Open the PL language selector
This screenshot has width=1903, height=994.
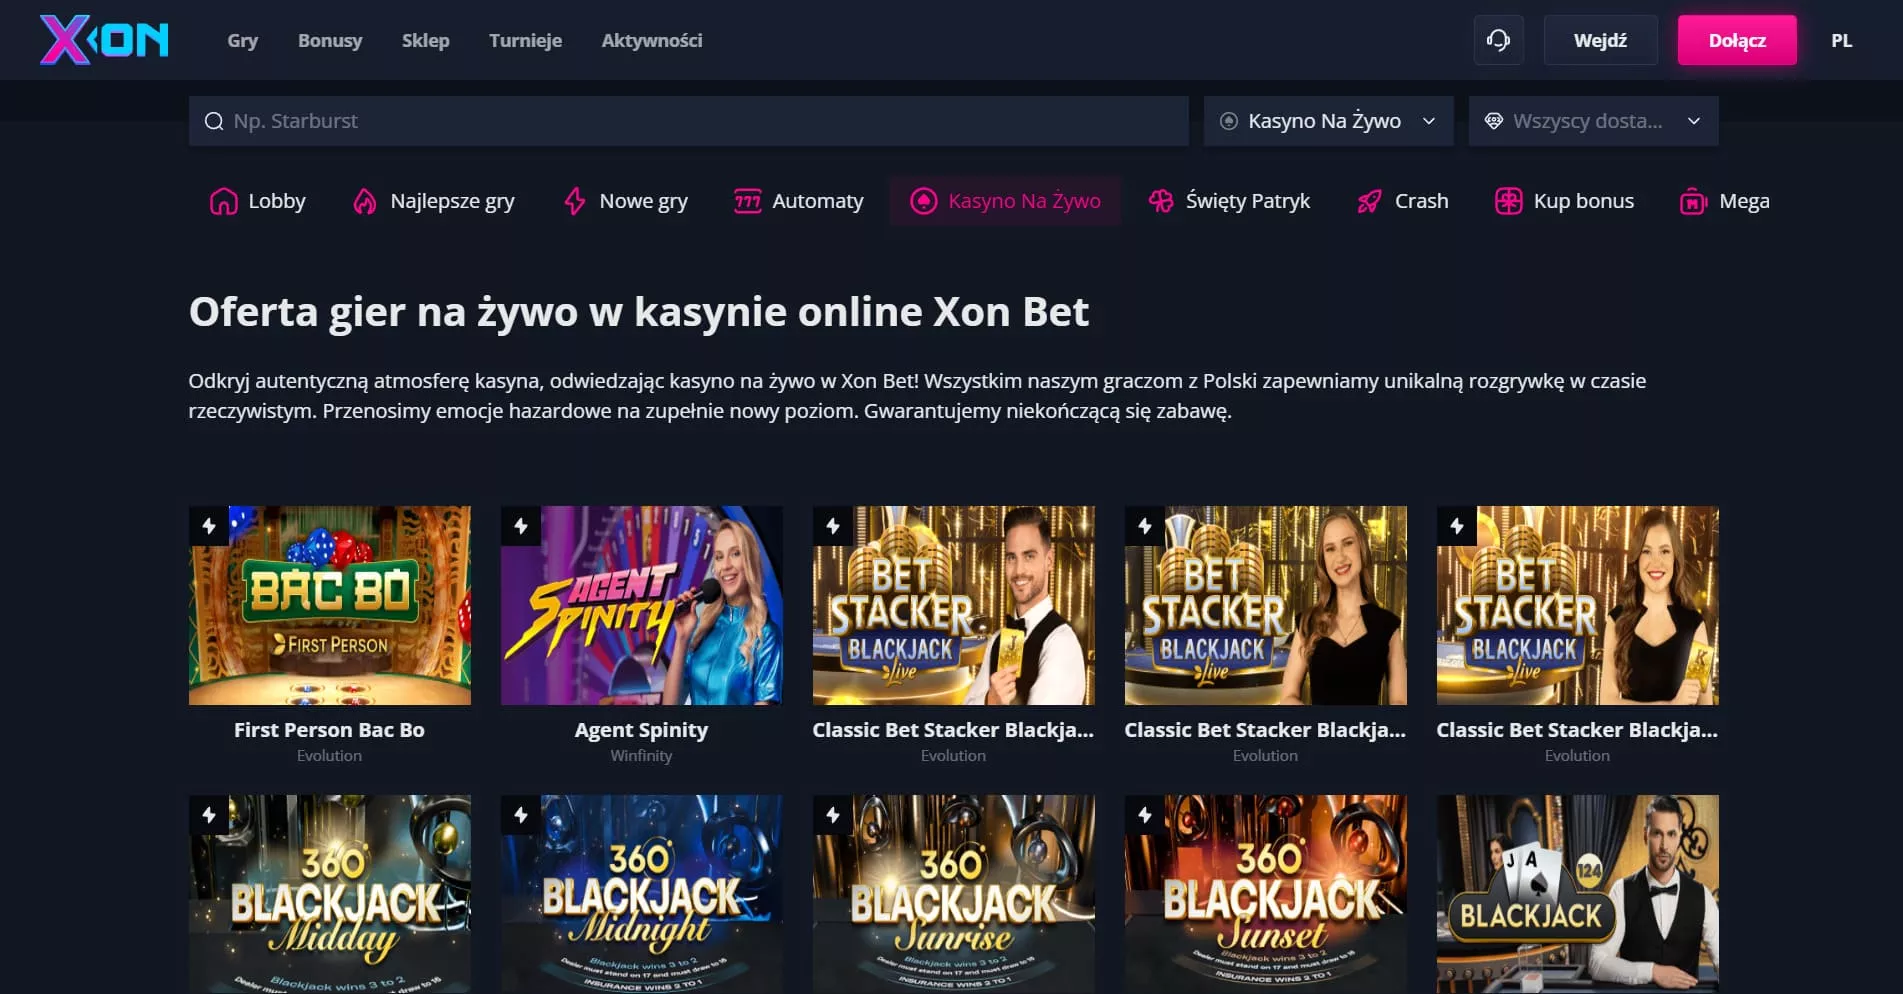click(1841, 41)
